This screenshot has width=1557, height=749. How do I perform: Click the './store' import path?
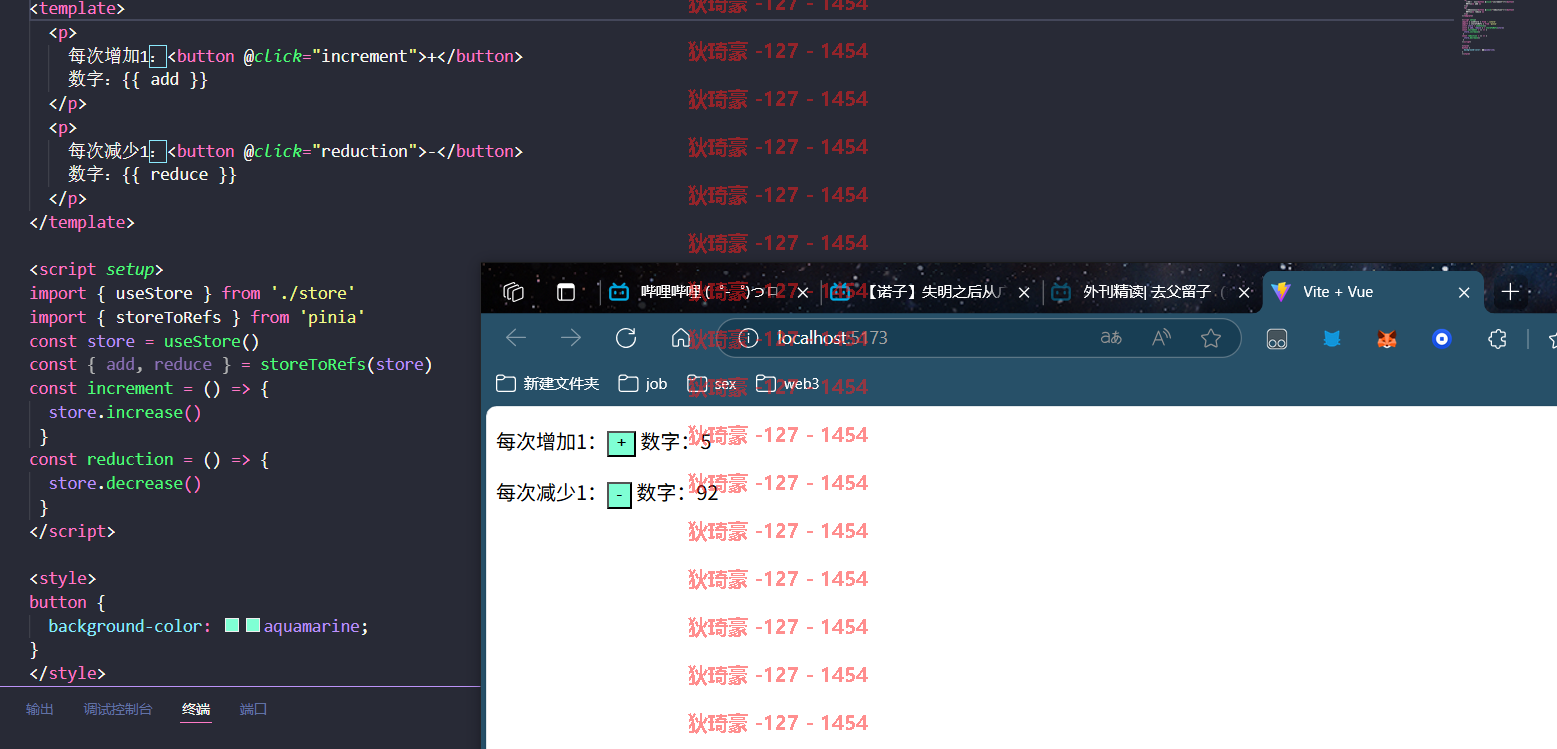313,293
